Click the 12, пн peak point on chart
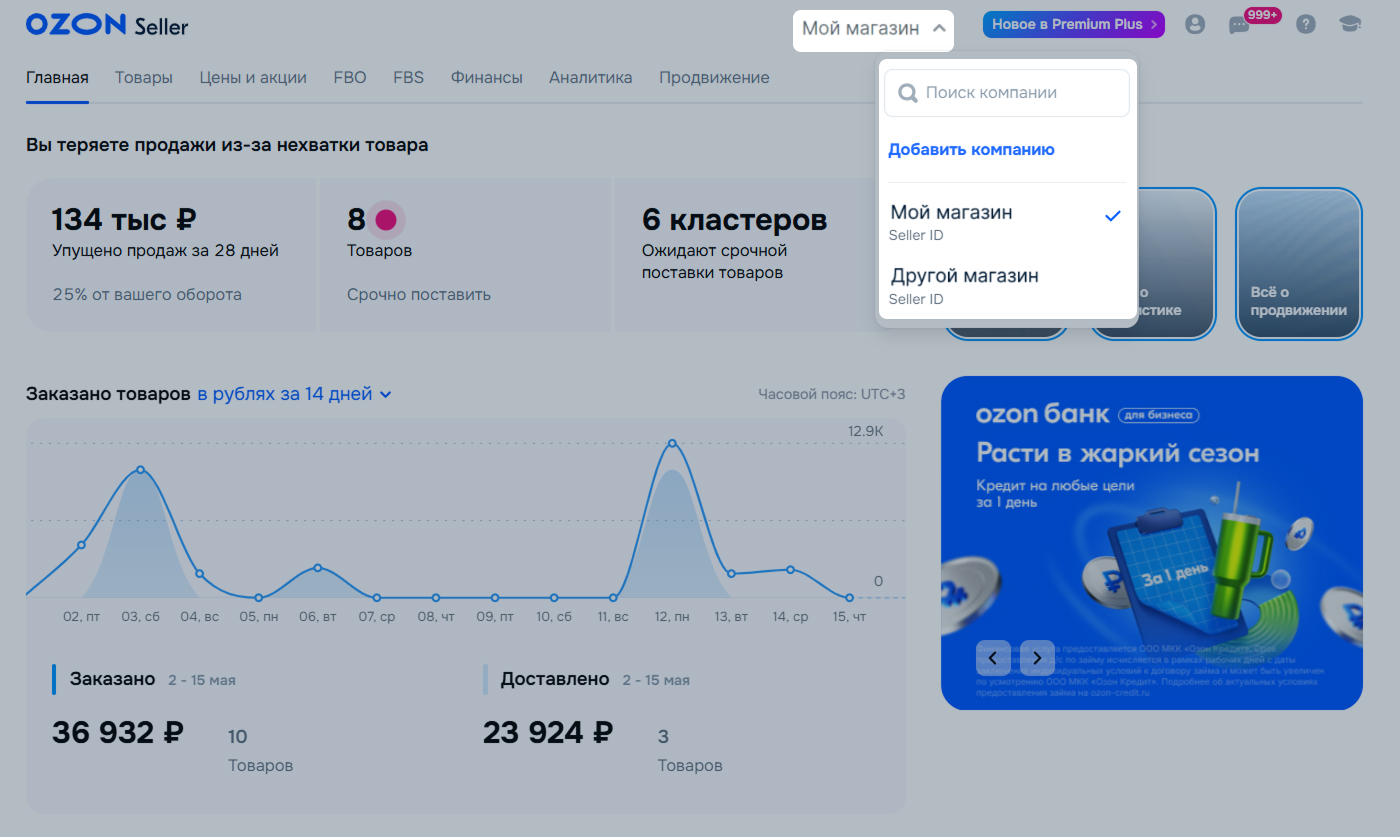Image resolution: width=1400 pixels, height=837 pixels. coord(672,443)
